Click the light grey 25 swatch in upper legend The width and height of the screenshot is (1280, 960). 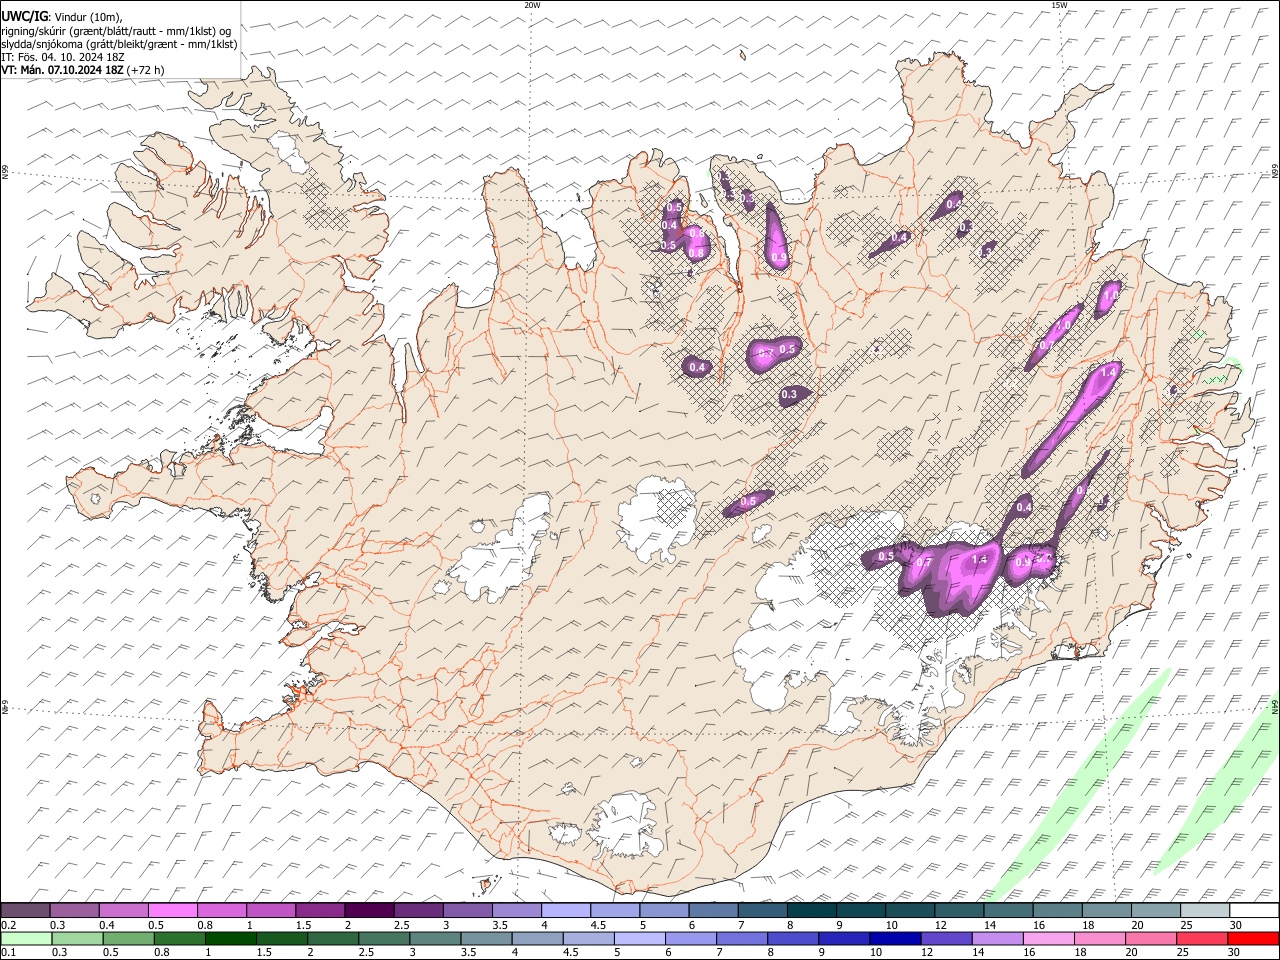[x=1205, y=910]
